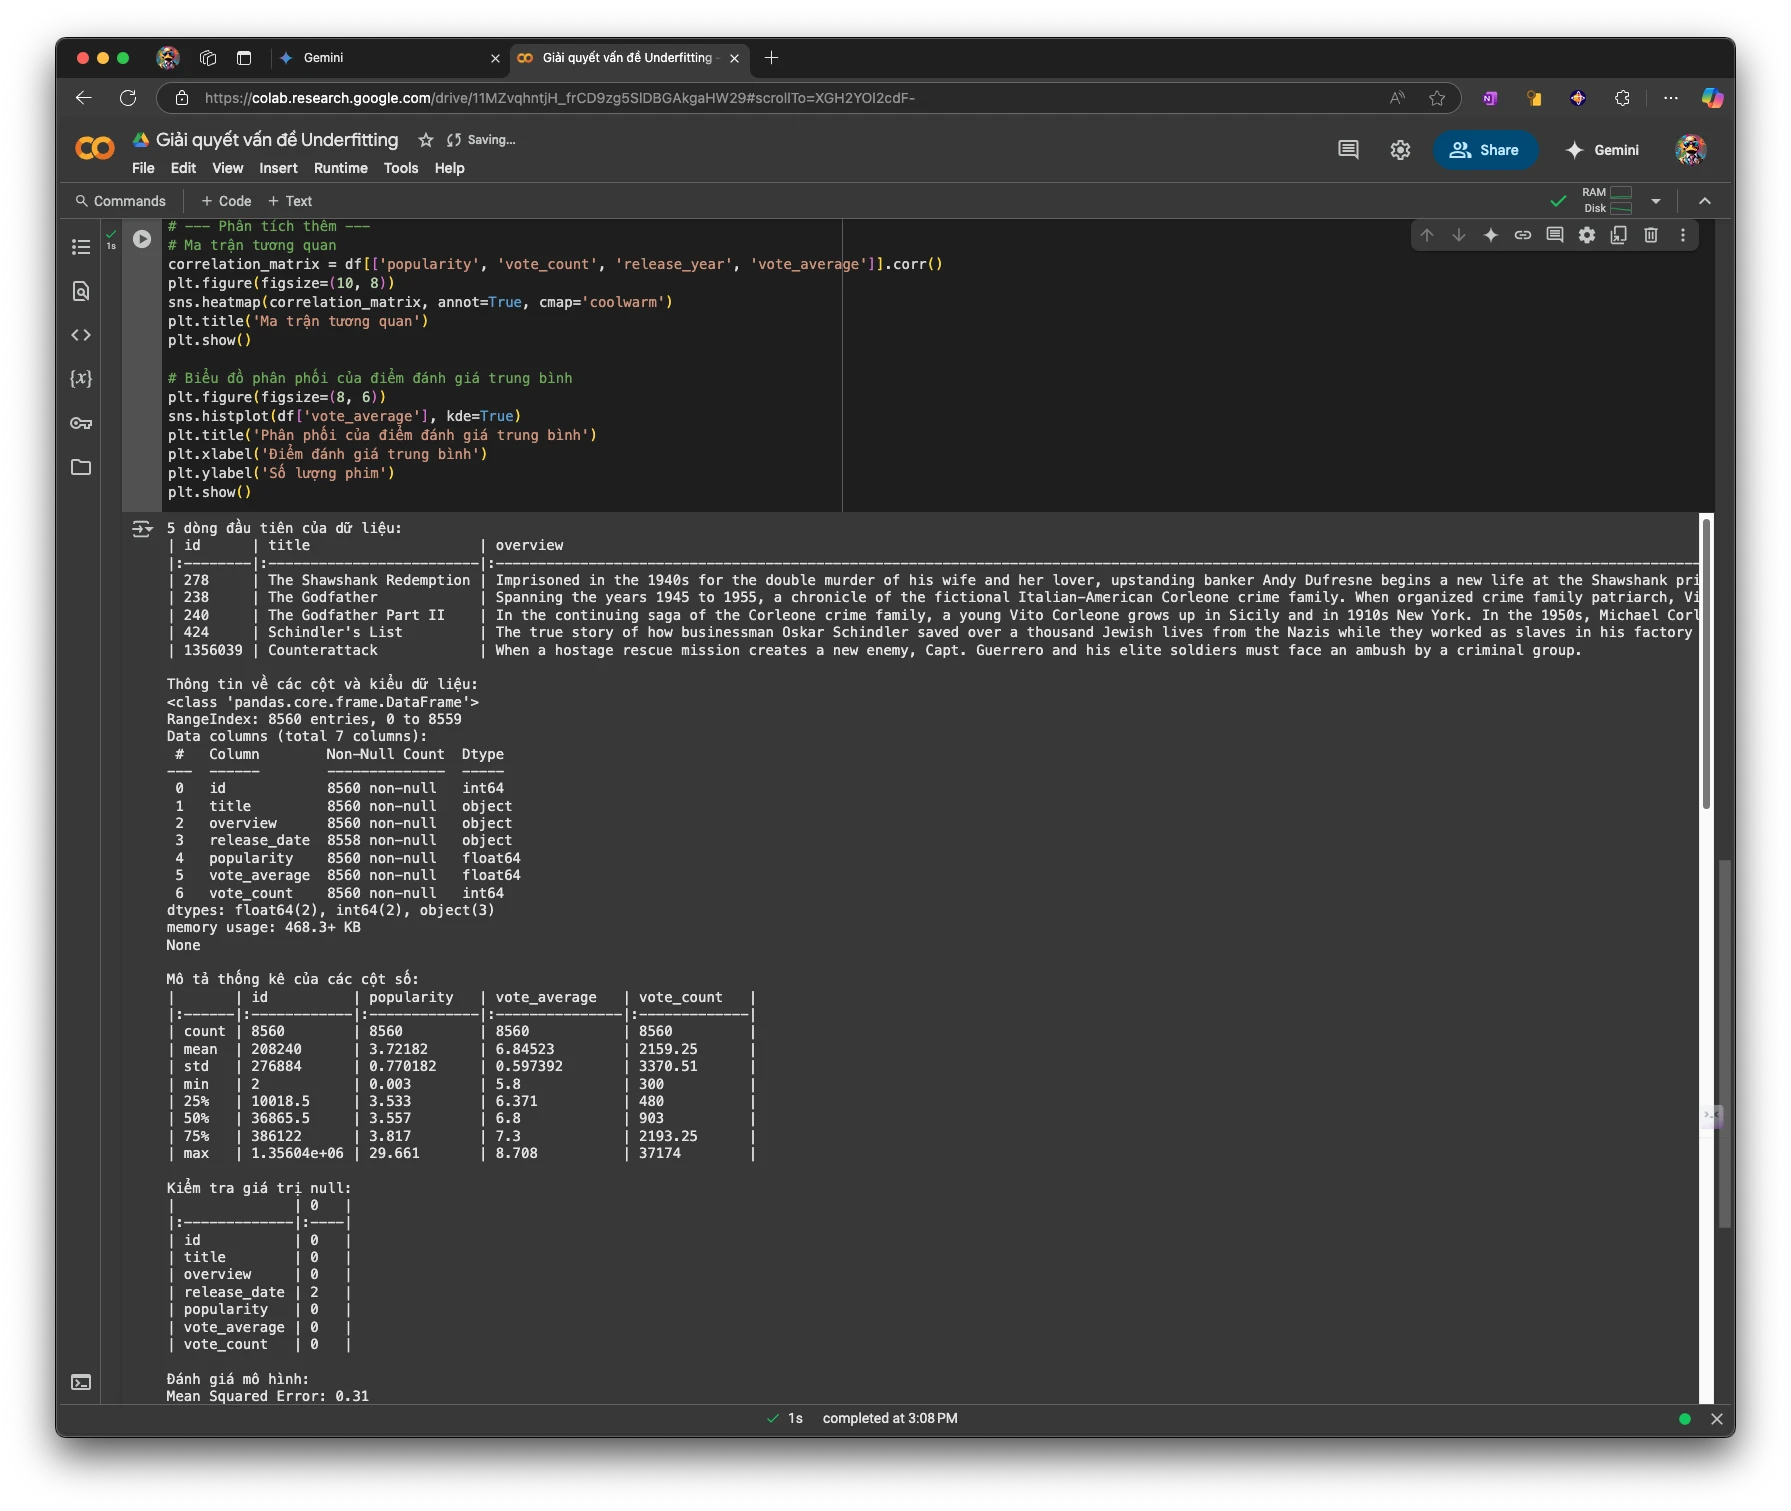Viewport: 1791px width, 1511px height.
Task: Open the find and replace panel
Action: (x=81, y=291)
